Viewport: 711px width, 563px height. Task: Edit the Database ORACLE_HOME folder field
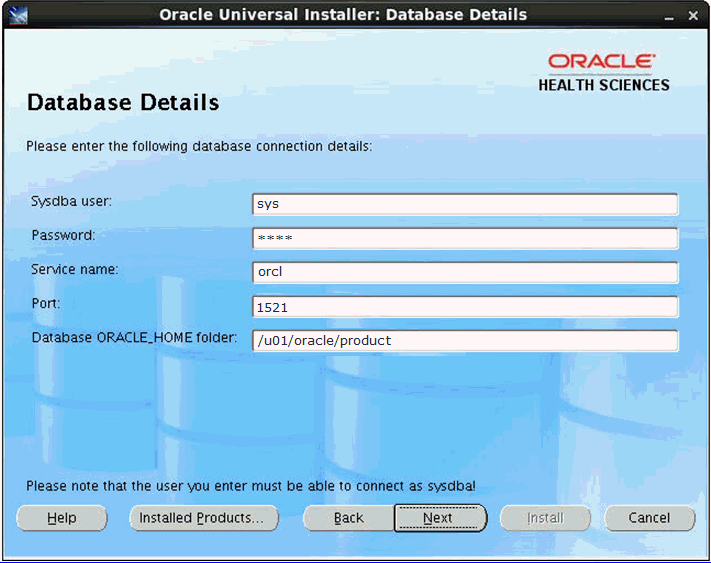coord(465,341)
